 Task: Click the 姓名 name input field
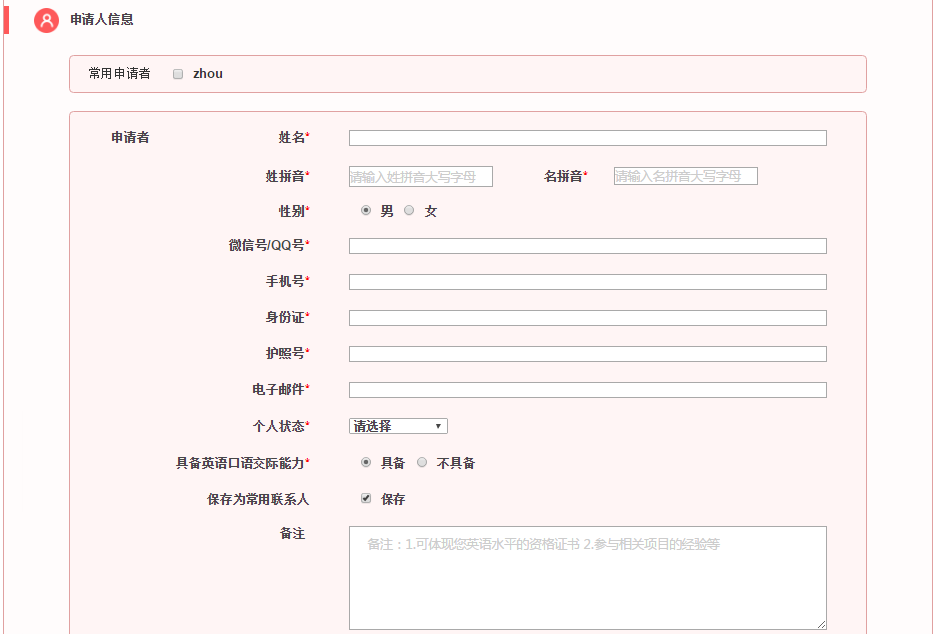pyautogui.click(x=587, y=138)
